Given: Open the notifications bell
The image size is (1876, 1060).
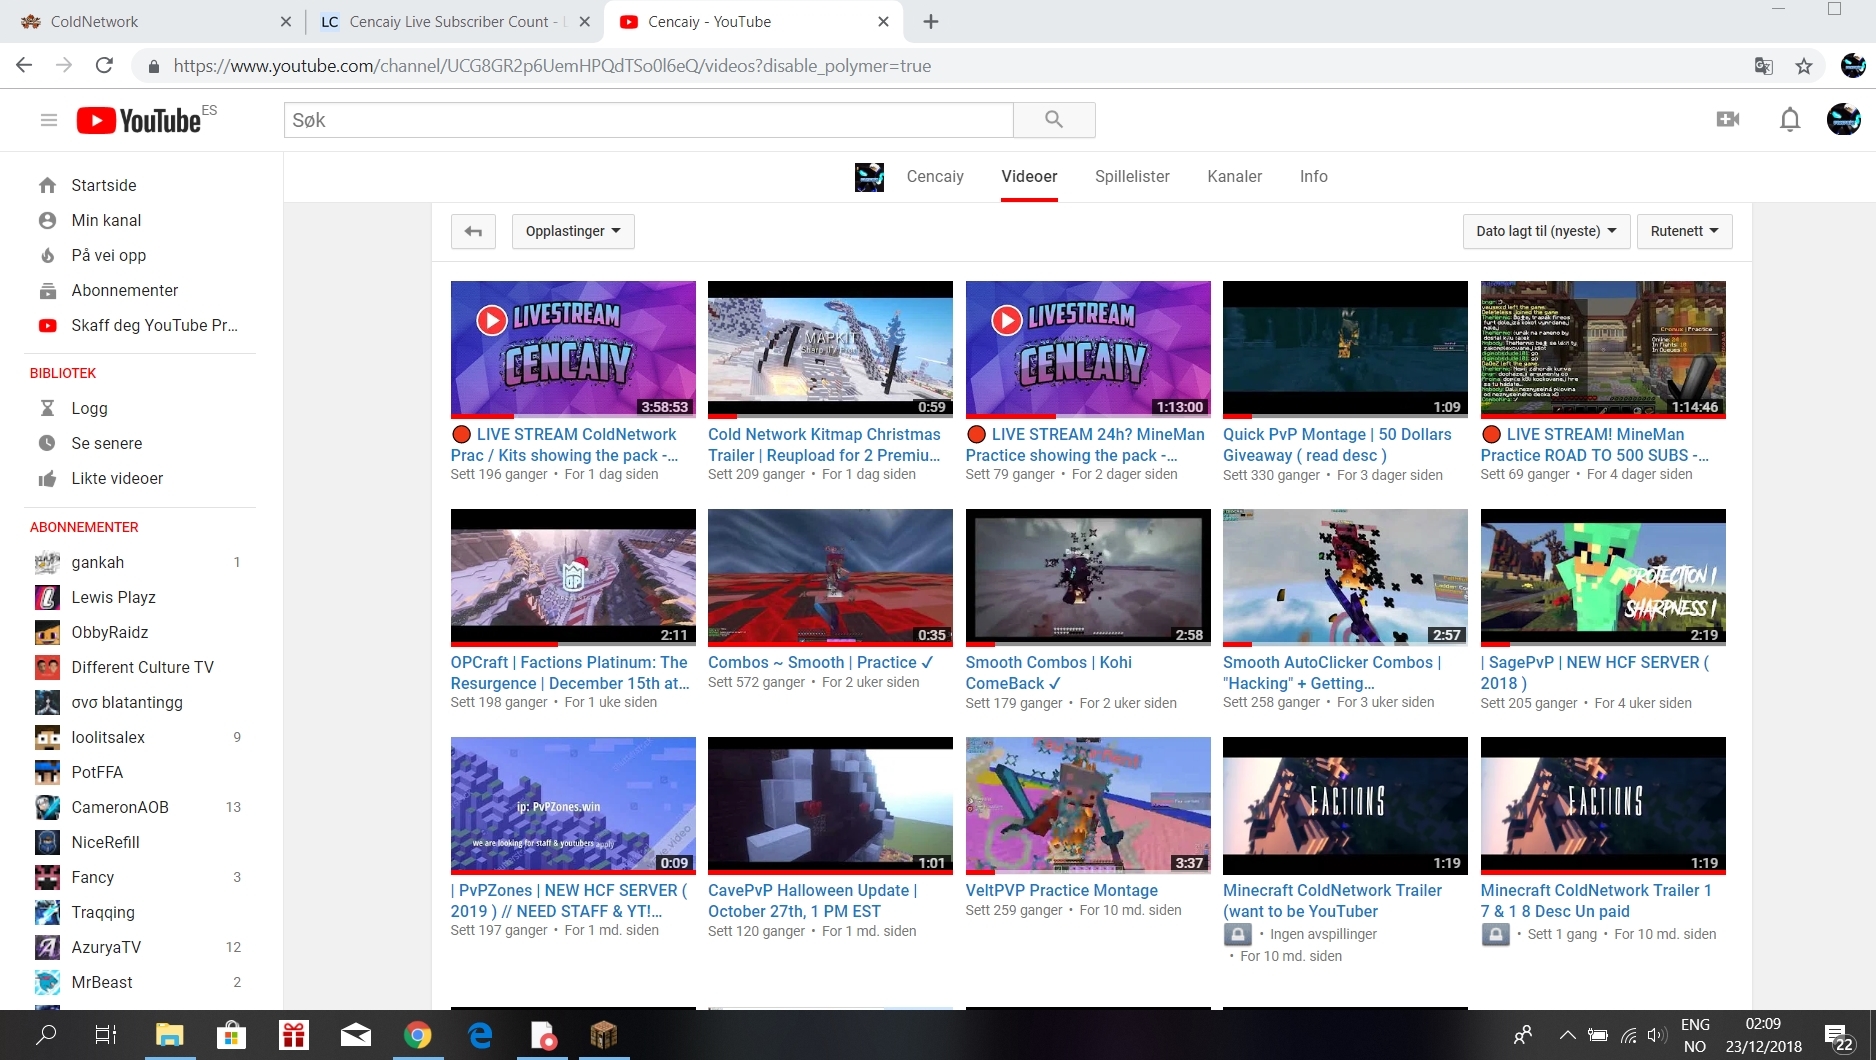Looking at the screenshot, I should [1790, 120].
